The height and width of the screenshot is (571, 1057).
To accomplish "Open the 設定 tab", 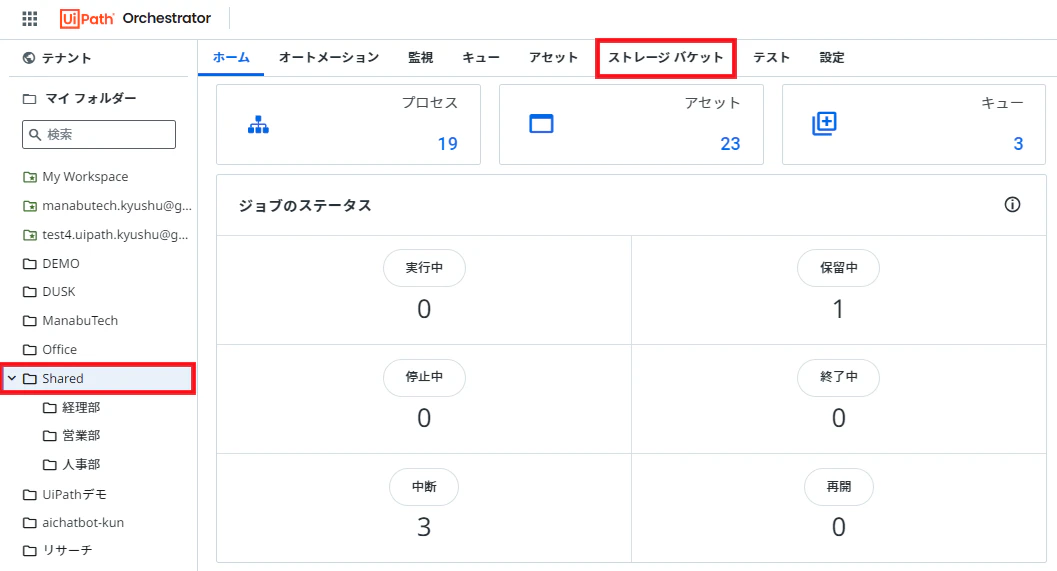I will point(832,58).
